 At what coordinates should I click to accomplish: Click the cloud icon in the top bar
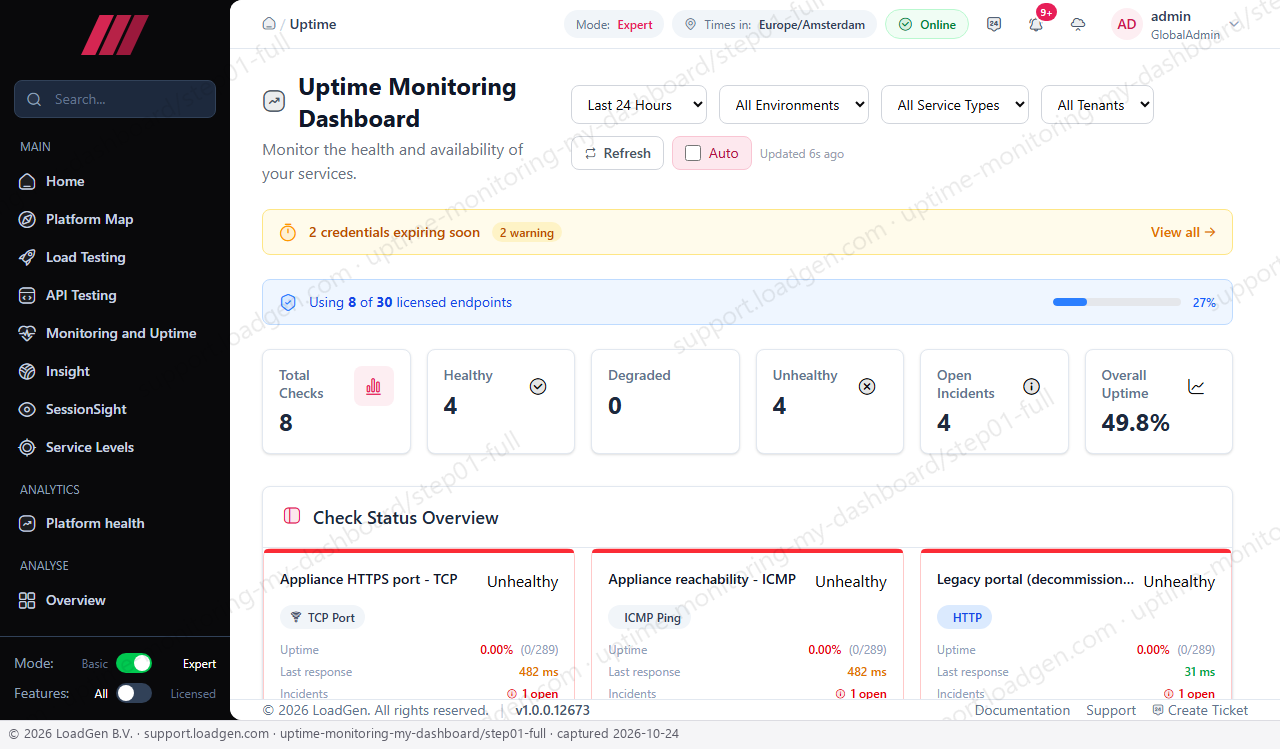point(1078,24)
